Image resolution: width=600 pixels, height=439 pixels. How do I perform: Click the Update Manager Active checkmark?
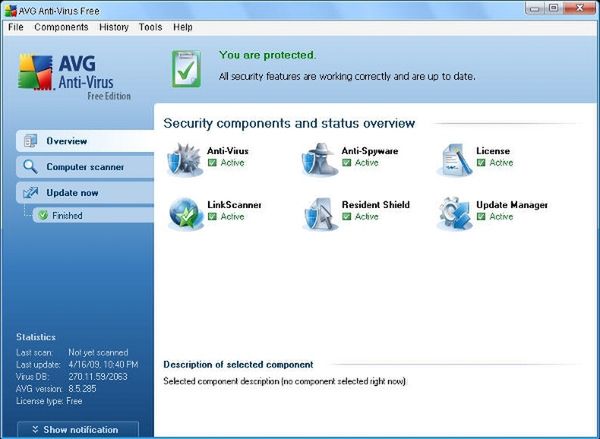click(x=481, y=217)
